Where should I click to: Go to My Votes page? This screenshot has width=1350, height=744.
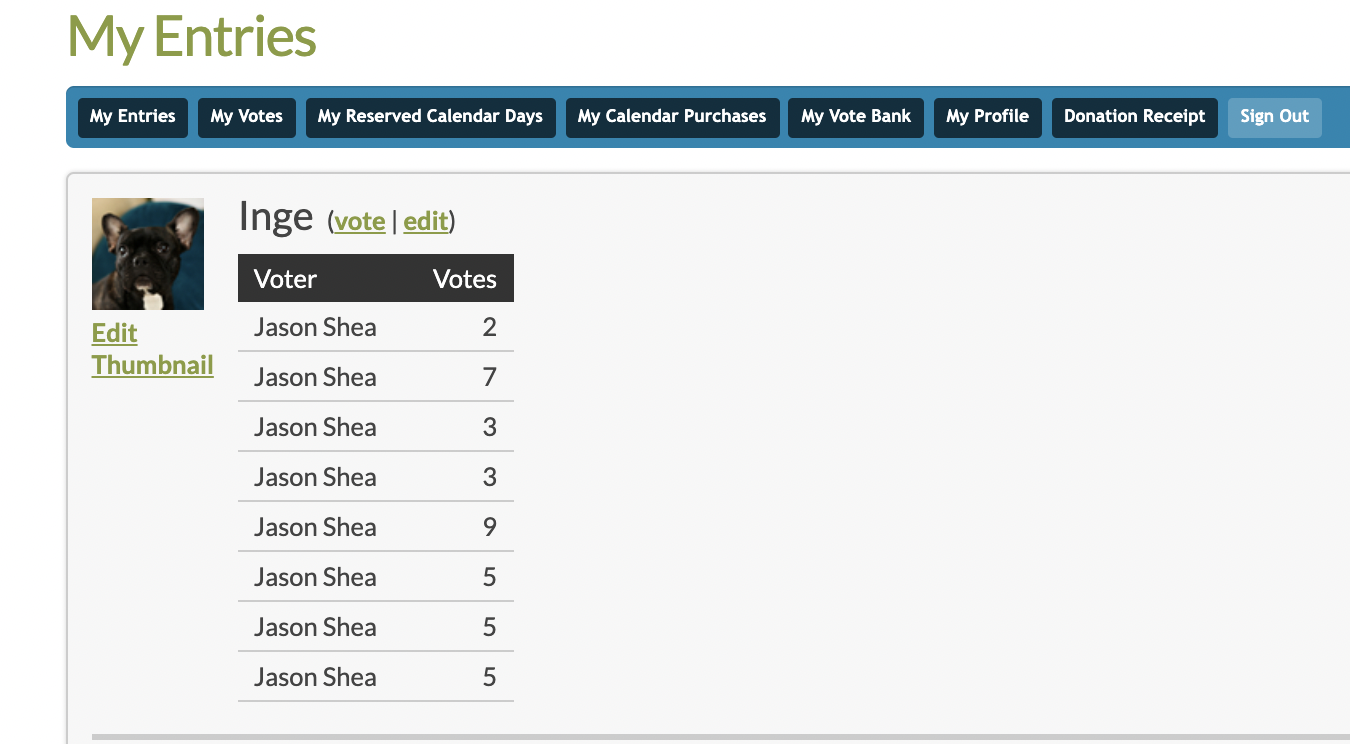tap(246, 117)
